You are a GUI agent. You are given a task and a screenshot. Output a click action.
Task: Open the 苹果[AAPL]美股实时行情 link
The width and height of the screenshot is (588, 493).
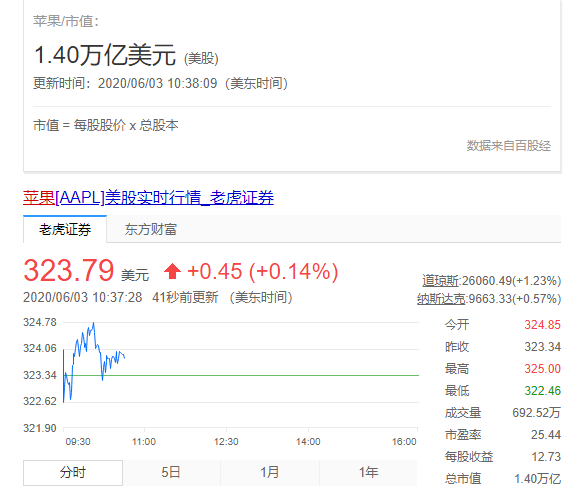tap(148, 198)
